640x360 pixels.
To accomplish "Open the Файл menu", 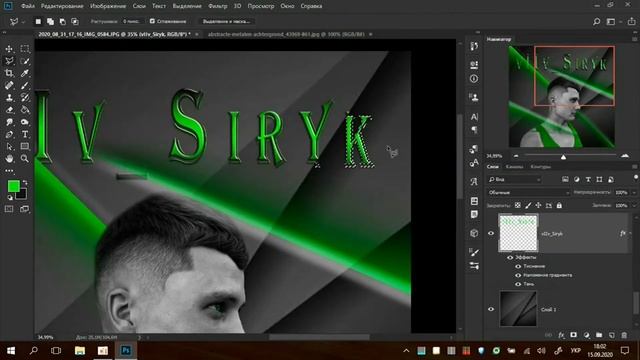I will pos(27,6).
